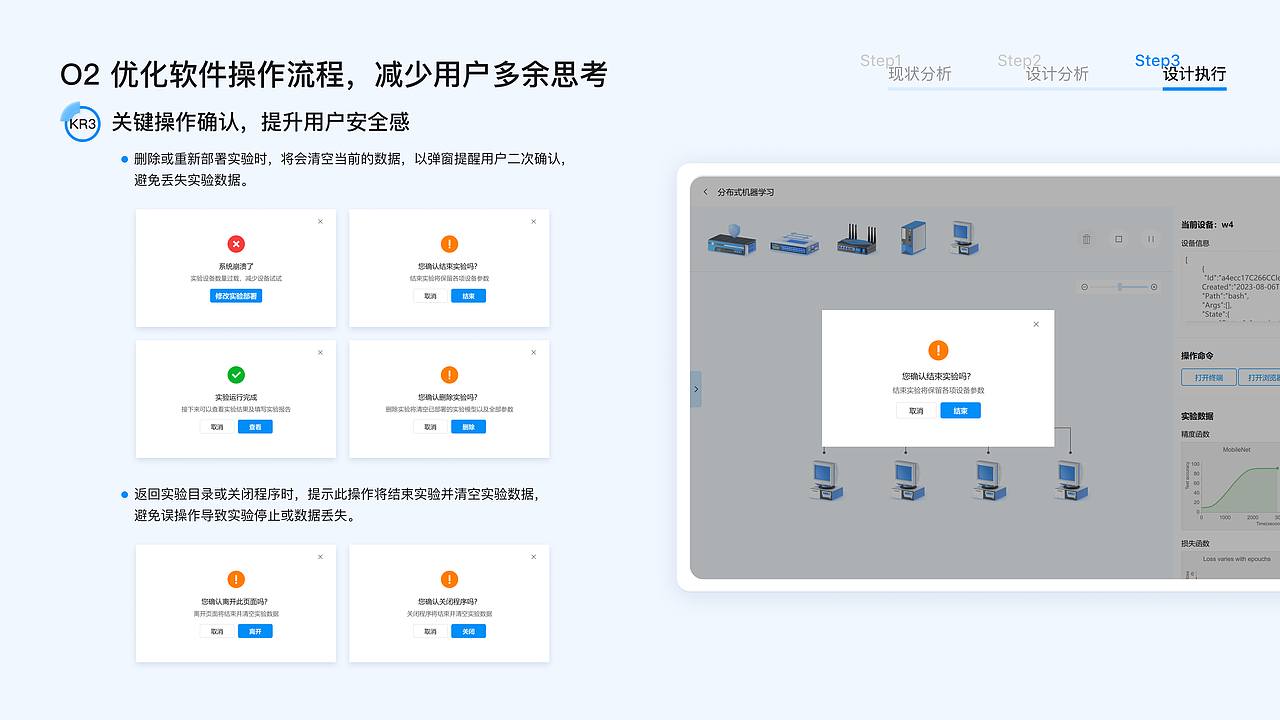Click the back arrow beside 分布式机器学习

tap(706, 191)
